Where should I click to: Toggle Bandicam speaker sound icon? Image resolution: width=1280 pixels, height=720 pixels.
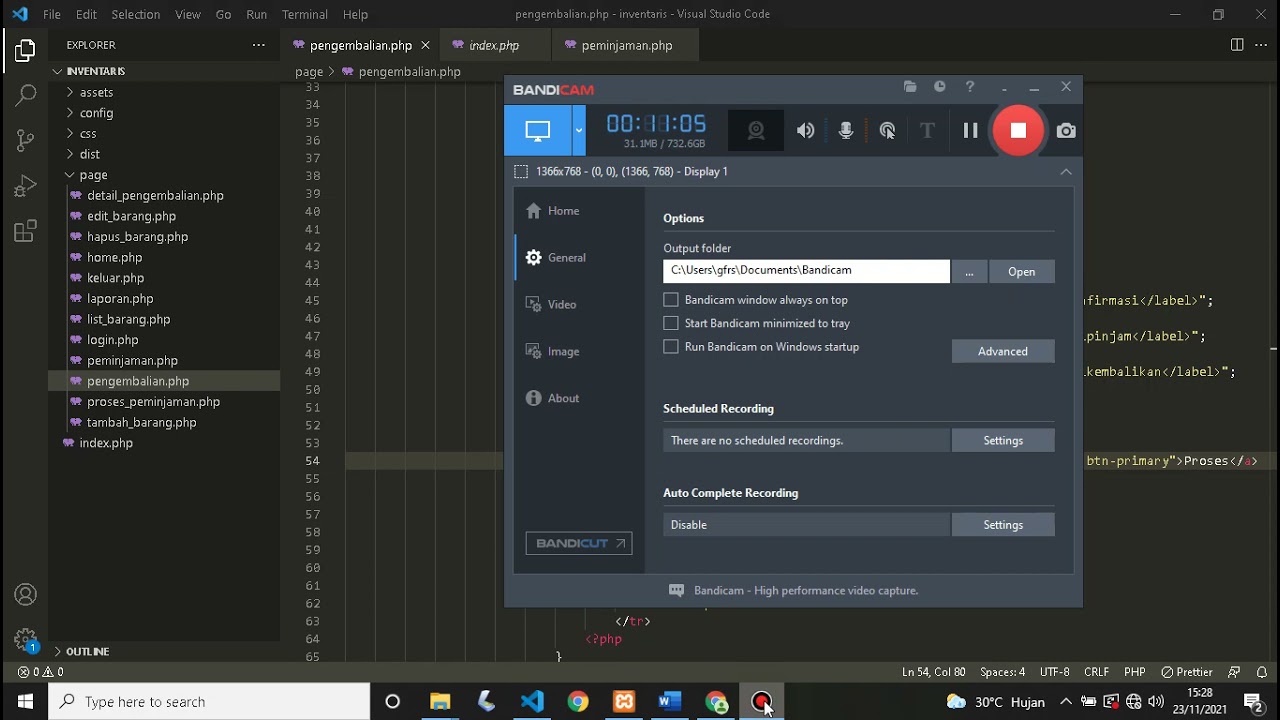point(805,131)
